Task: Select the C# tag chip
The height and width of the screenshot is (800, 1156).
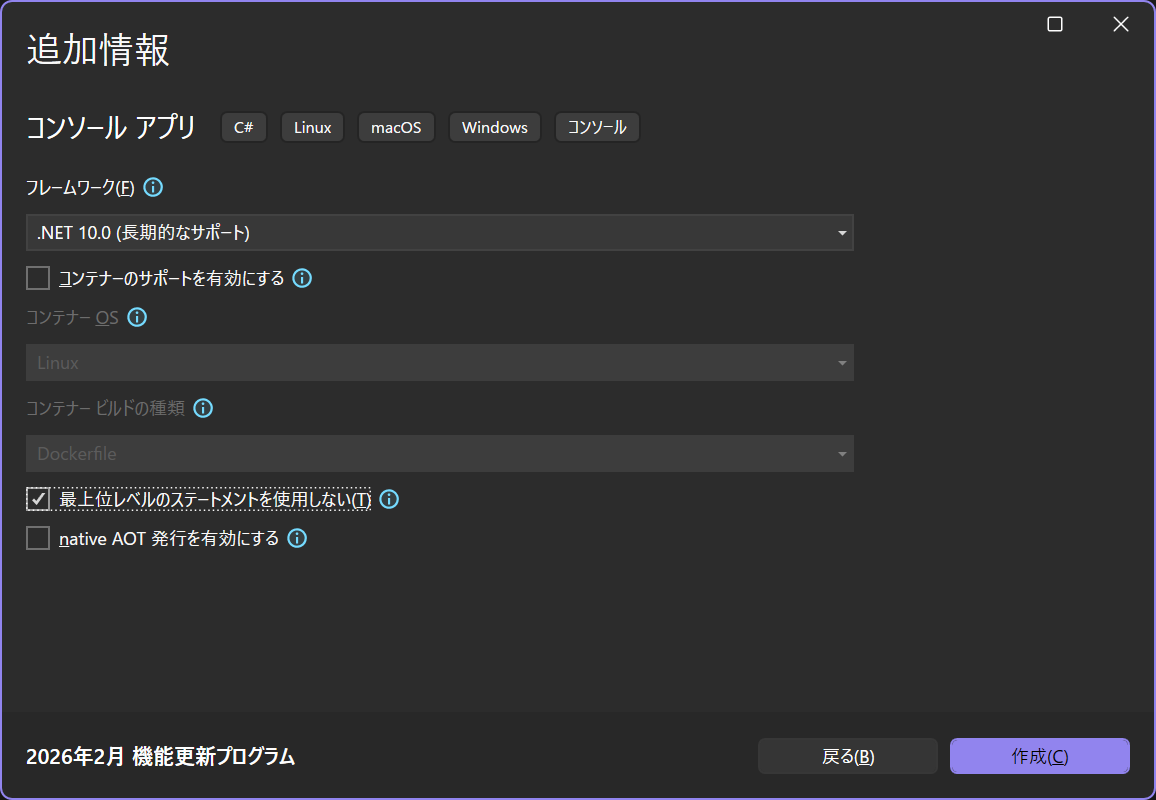Action: tap(243, 127)
